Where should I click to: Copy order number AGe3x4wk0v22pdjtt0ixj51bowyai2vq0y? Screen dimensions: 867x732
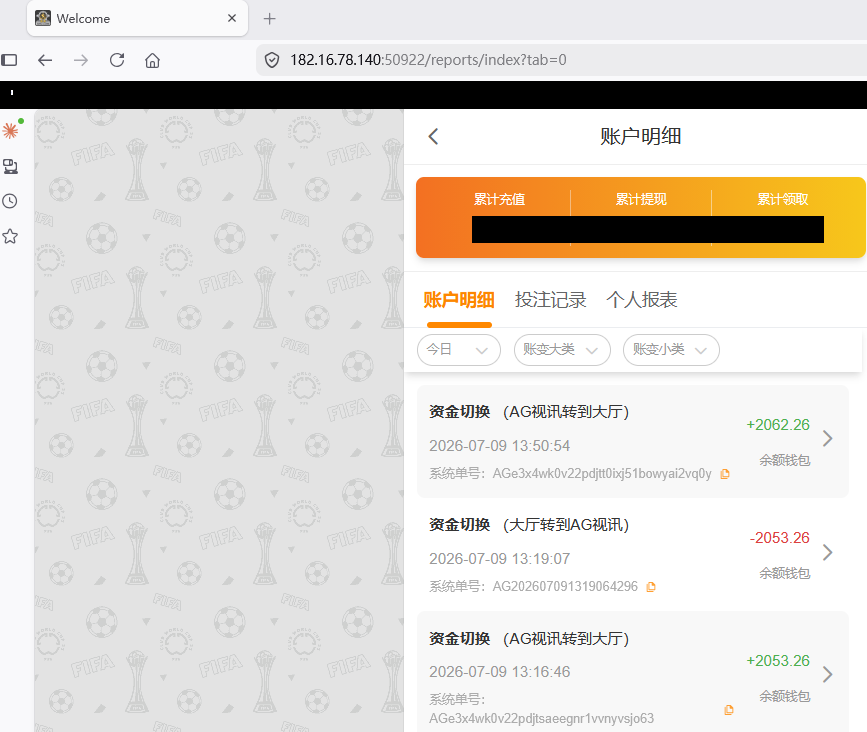tap(725, 474)
